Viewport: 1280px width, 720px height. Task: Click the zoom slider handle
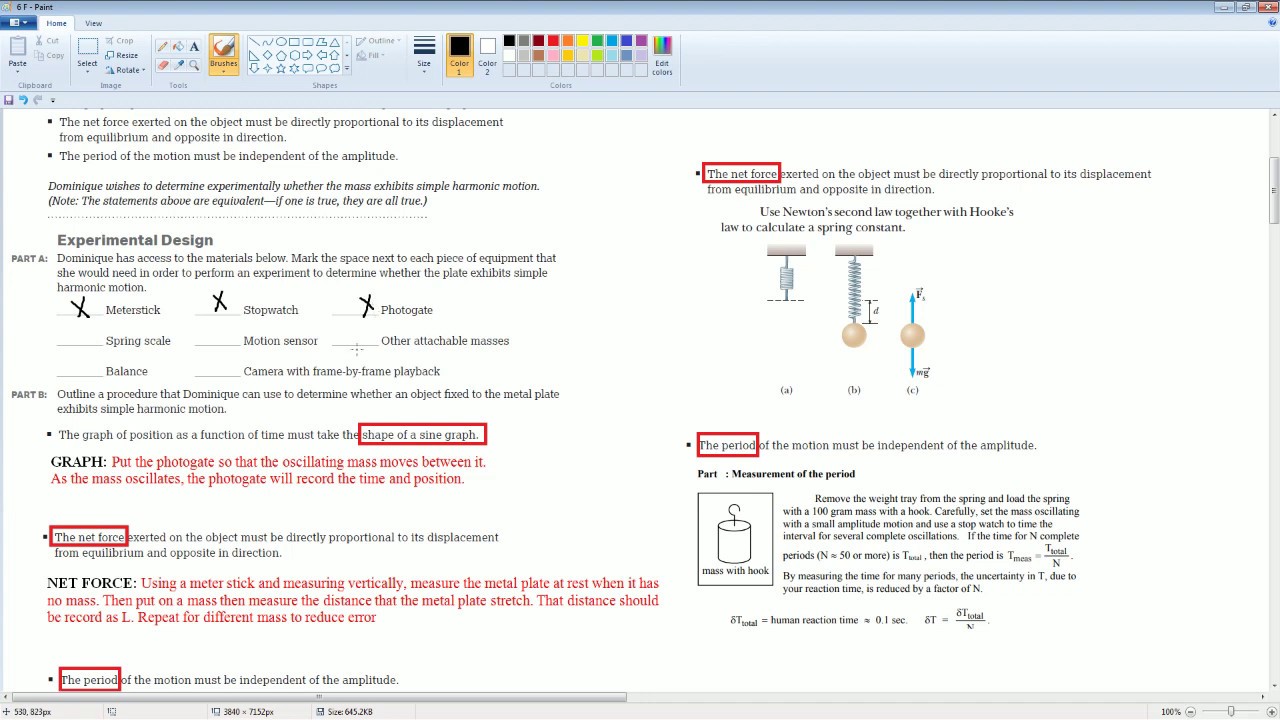(x=1231, y=711)
